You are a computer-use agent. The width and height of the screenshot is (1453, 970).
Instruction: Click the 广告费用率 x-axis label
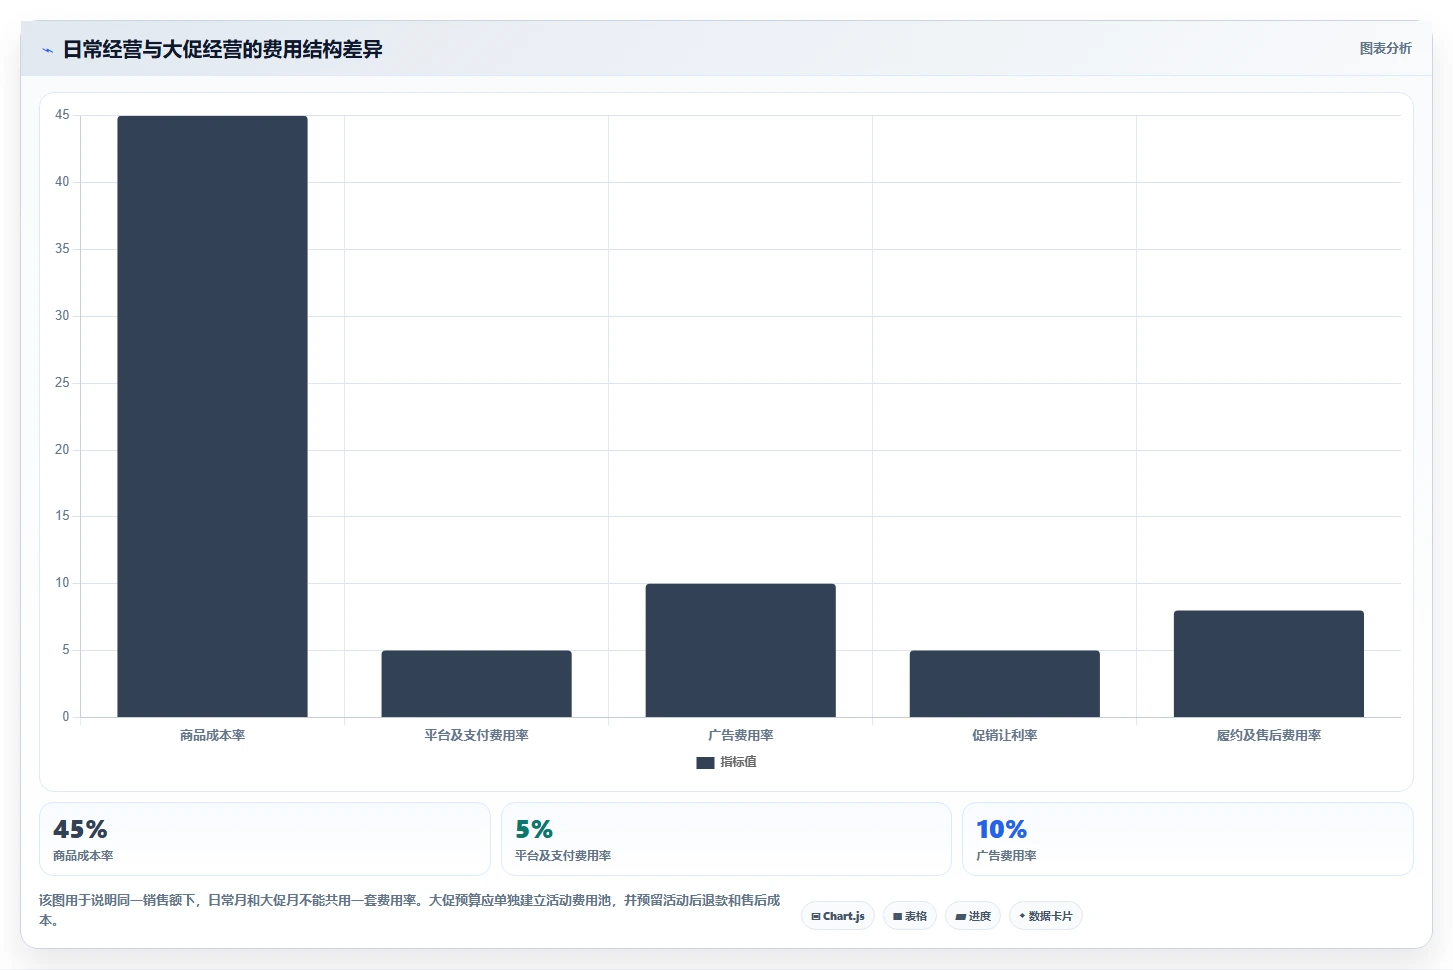pos(740,735)
